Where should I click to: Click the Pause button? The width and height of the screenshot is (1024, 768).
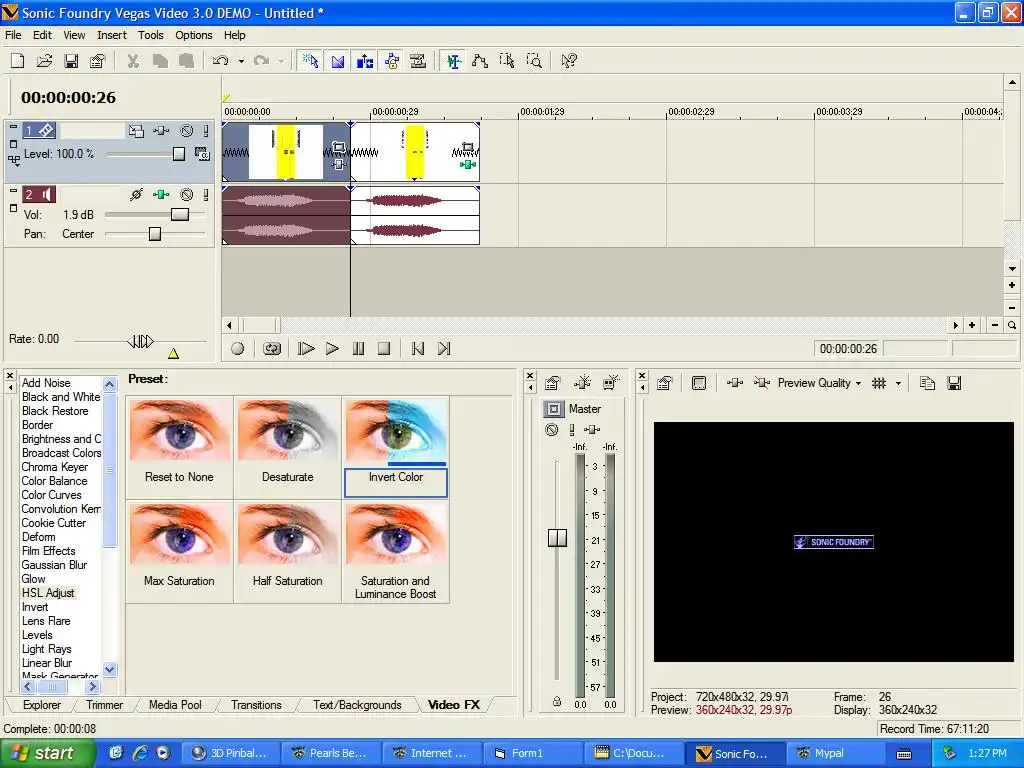click(x=359, y=349)
